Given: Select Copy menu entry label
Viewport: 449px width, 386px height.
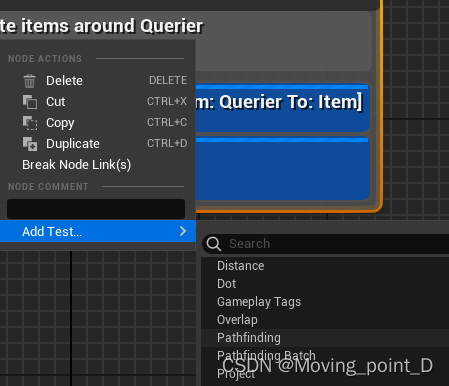Looking at the screenshot, I should pyautogui.click(x=60, y=123).
